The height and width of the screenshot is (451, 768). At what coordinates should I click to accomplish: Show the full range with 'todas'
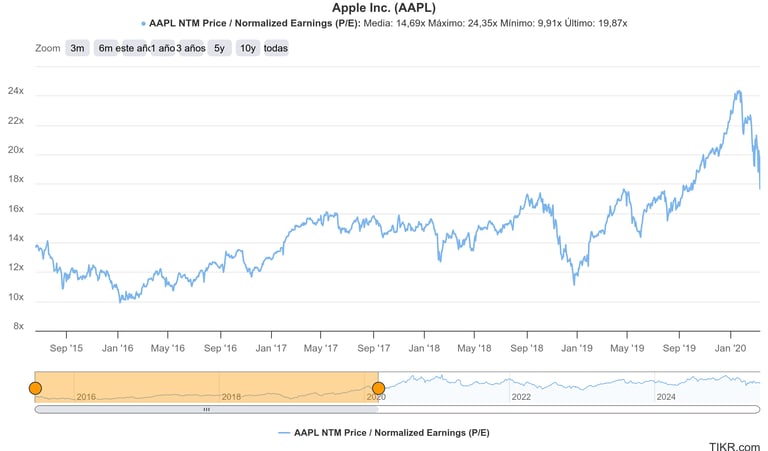[x=276, y=48]
